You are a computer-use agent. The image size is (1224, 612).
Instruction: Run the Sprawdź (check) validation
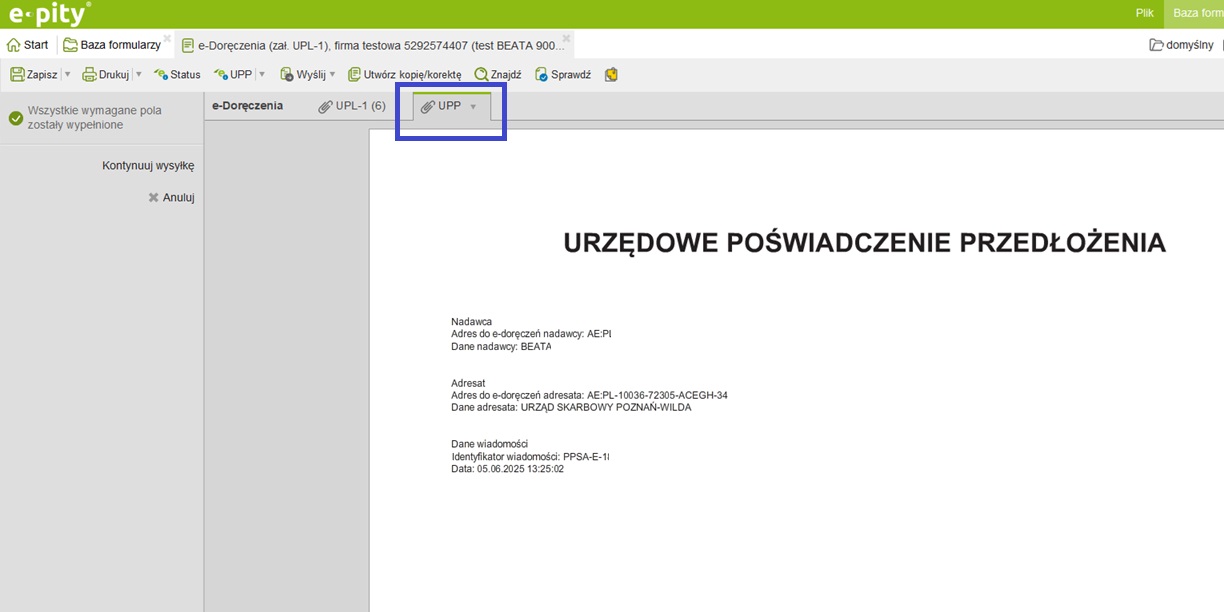(x=563, y=74)
